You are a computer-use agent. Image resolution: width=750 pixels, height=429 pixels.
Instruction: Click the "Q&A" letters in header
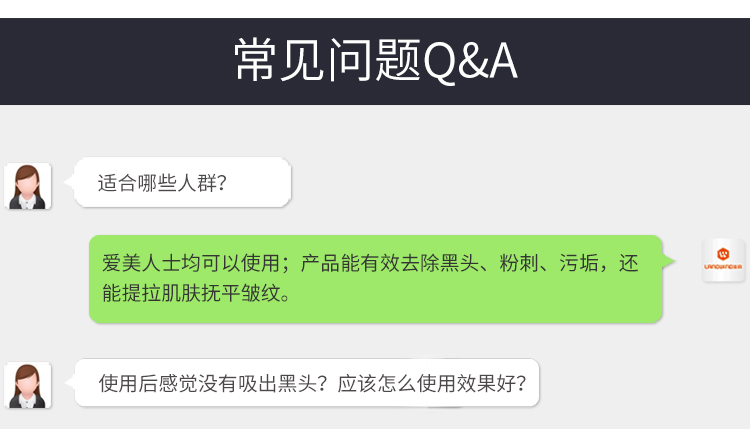(470, 61)
